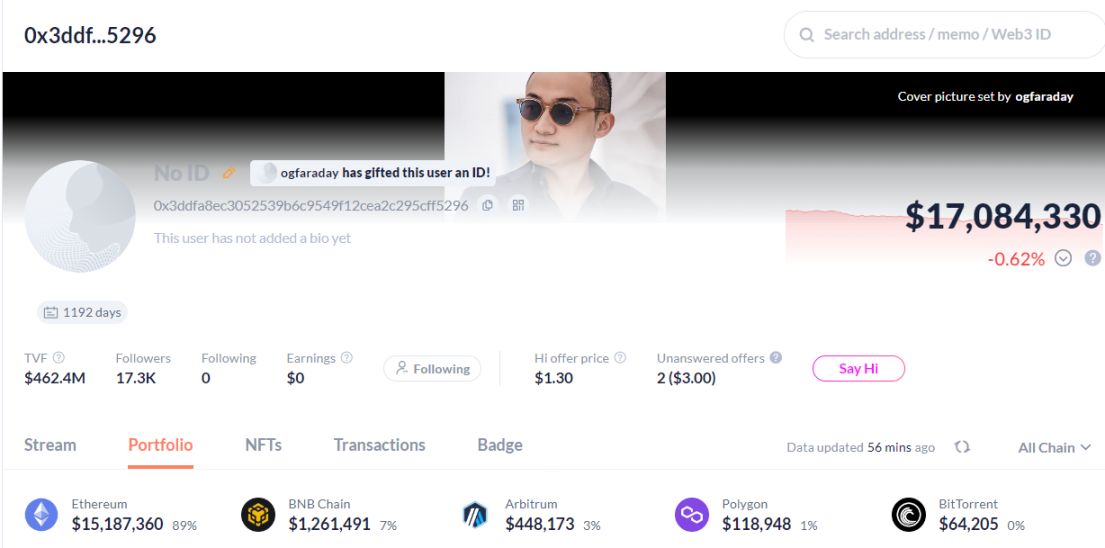Copy the wallet address with copy icon

[488, 205]
